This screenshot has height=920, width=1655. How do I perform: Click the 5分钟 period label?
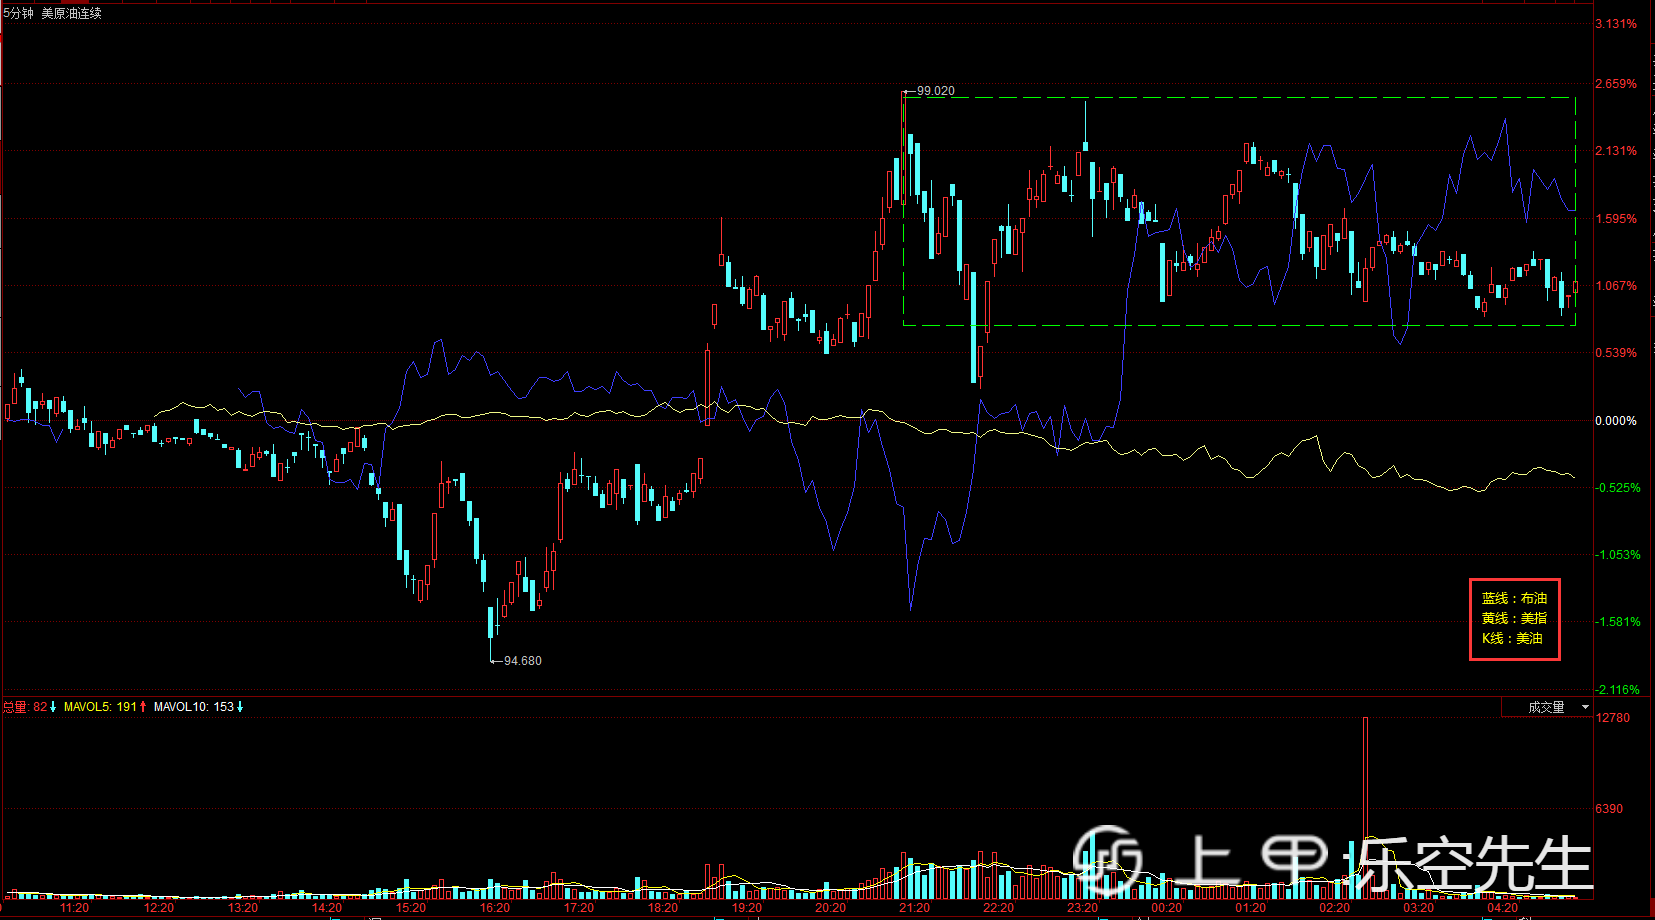18,13
